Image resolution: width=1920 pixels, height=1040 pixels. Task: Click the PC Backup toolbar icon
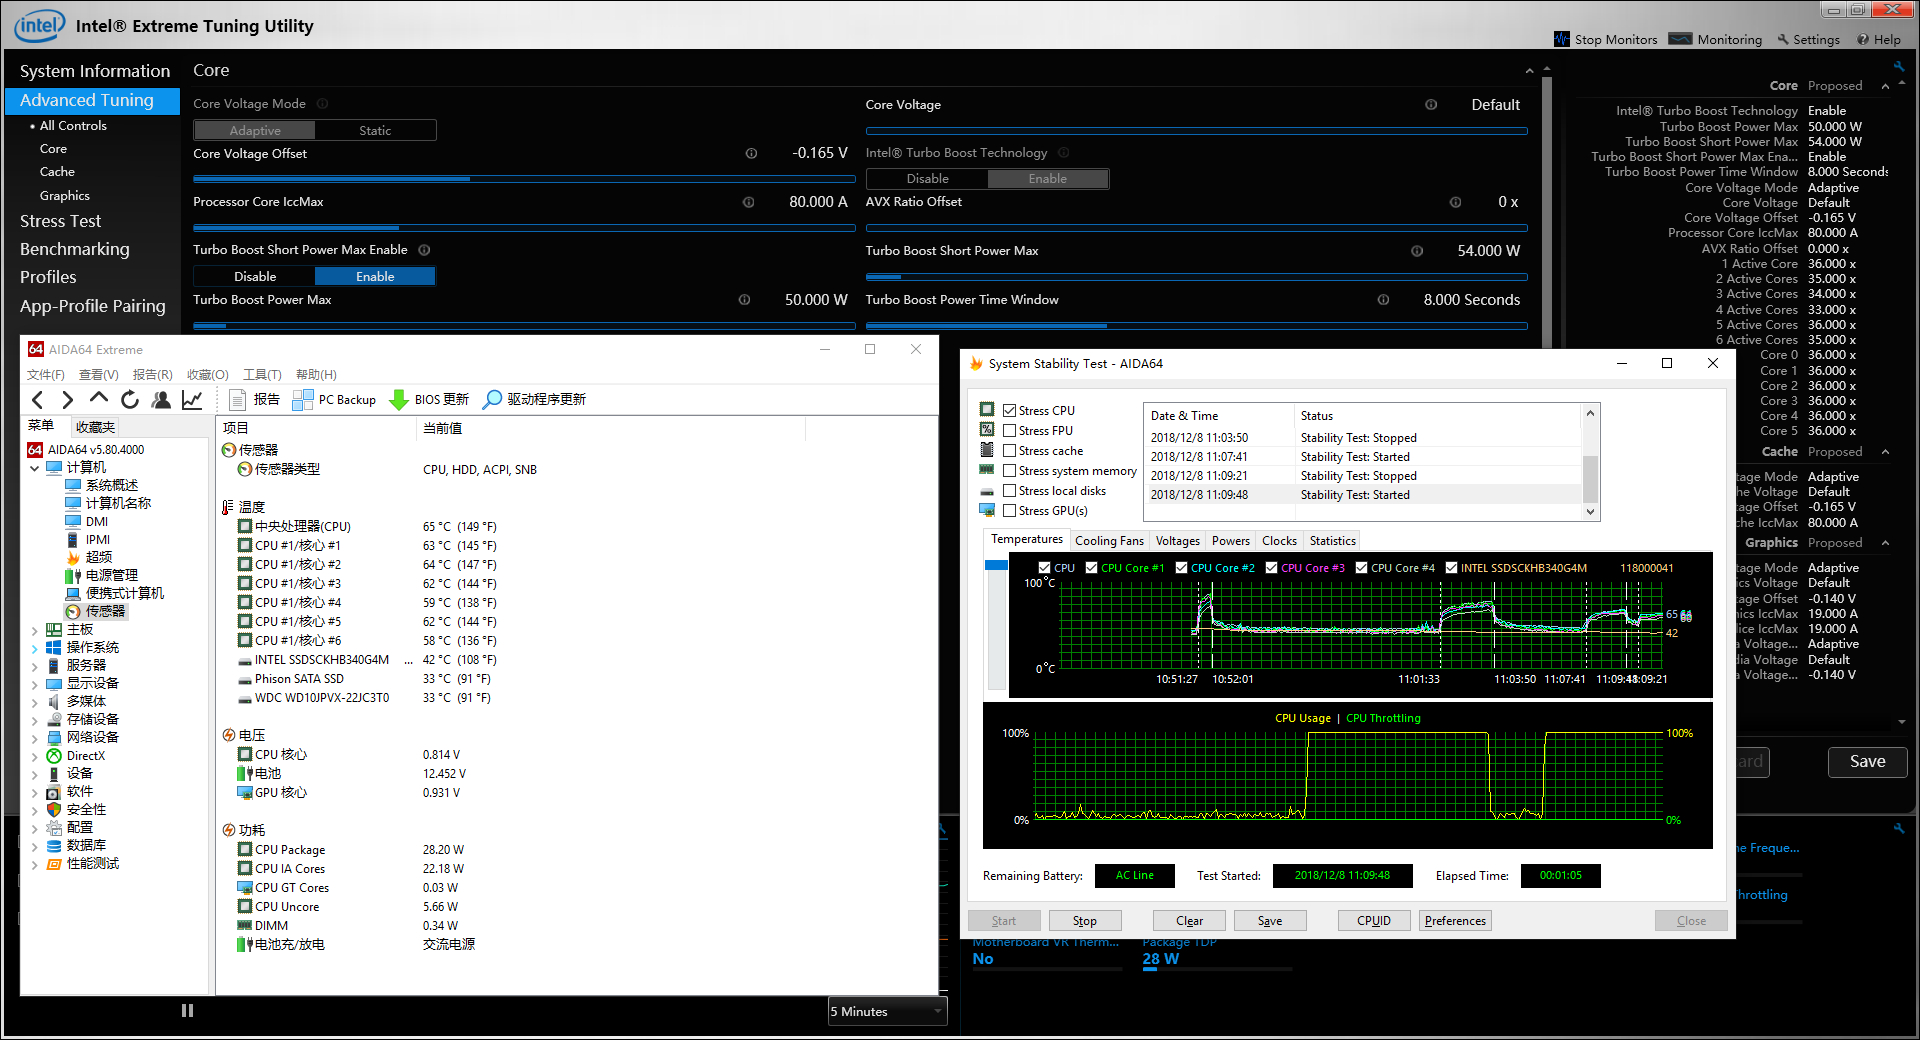302,400
